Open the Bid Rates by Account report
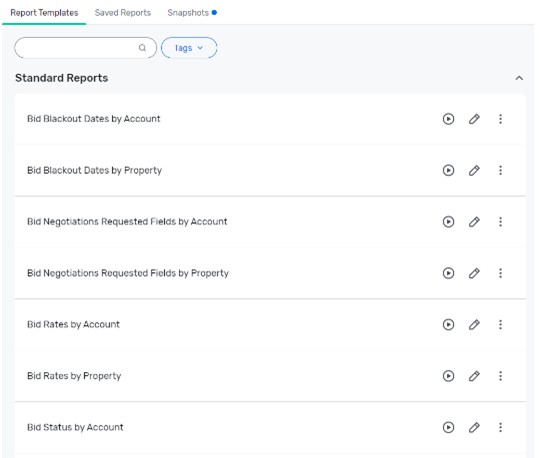Image resolution: width=539 pixels, height=458 pixels. (73, 324)
